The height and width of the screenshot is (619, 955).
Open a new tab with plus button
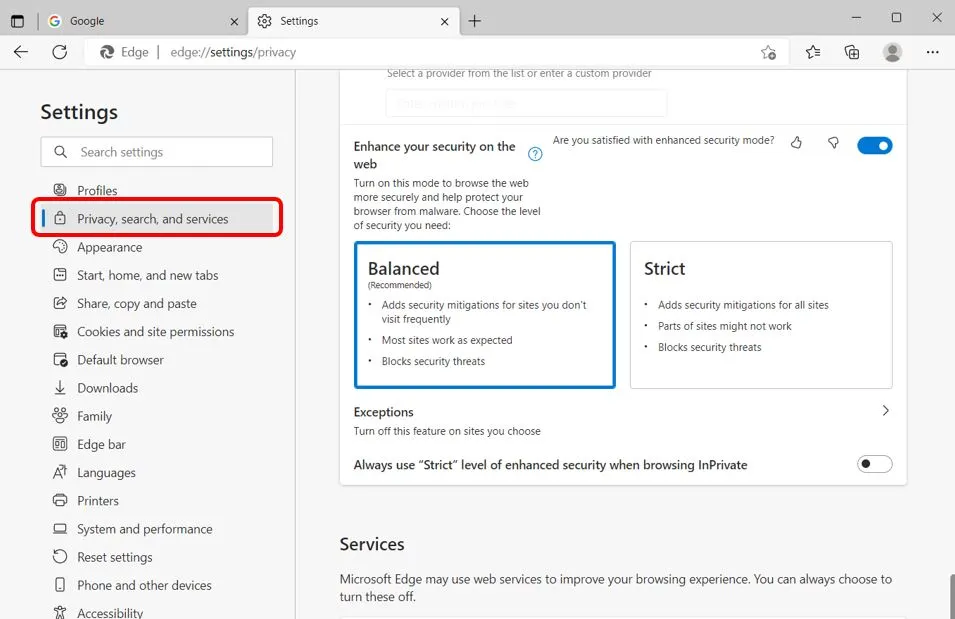(474, 21)
